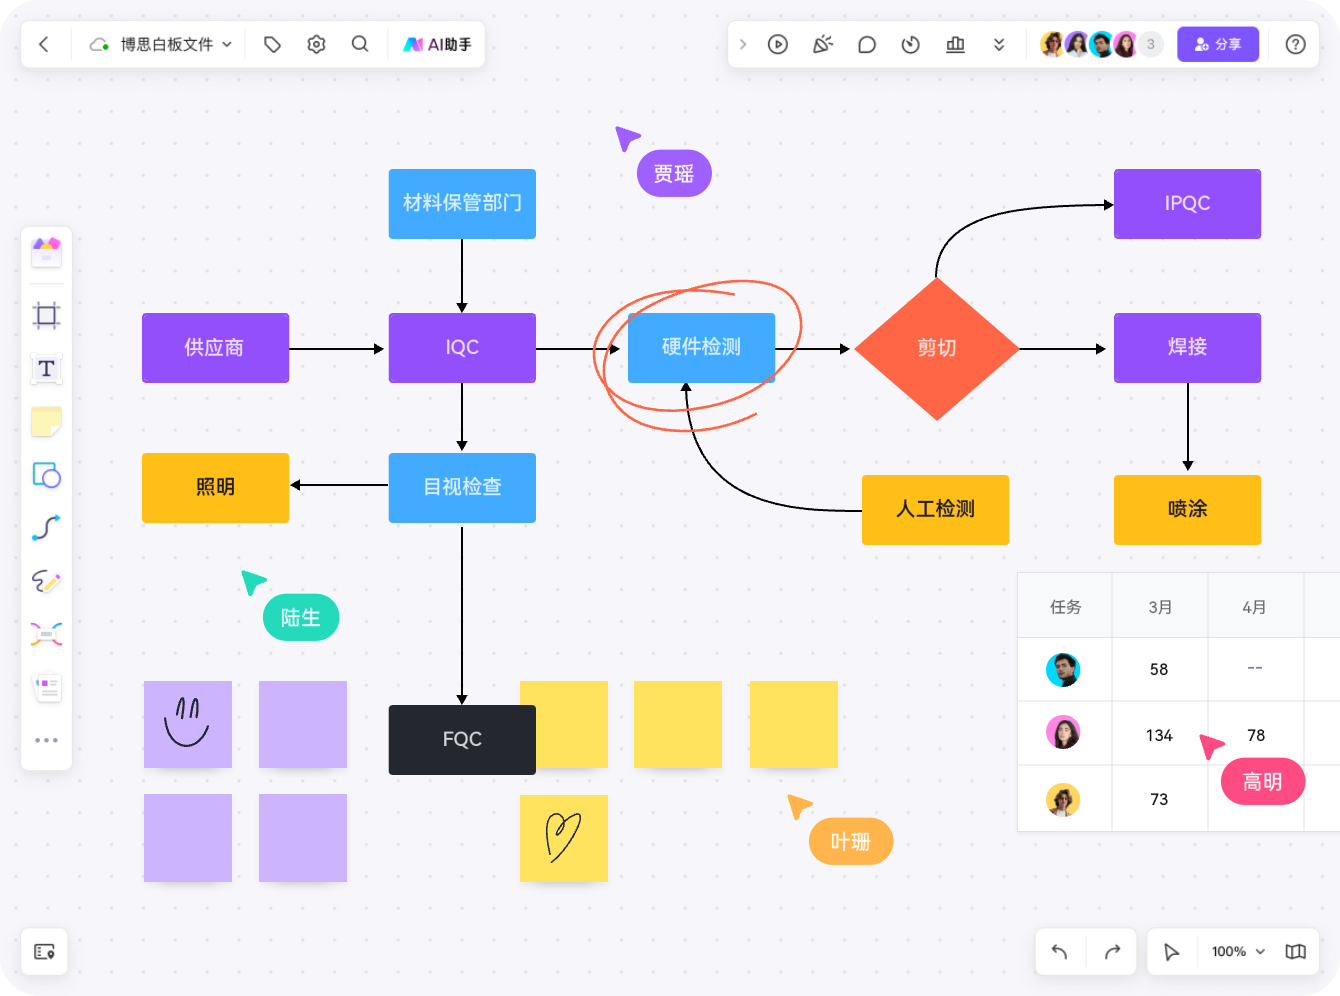Viewport: 1340px width, 996px height.
Task: Select the Mind map tool
Action: [46, 634]
